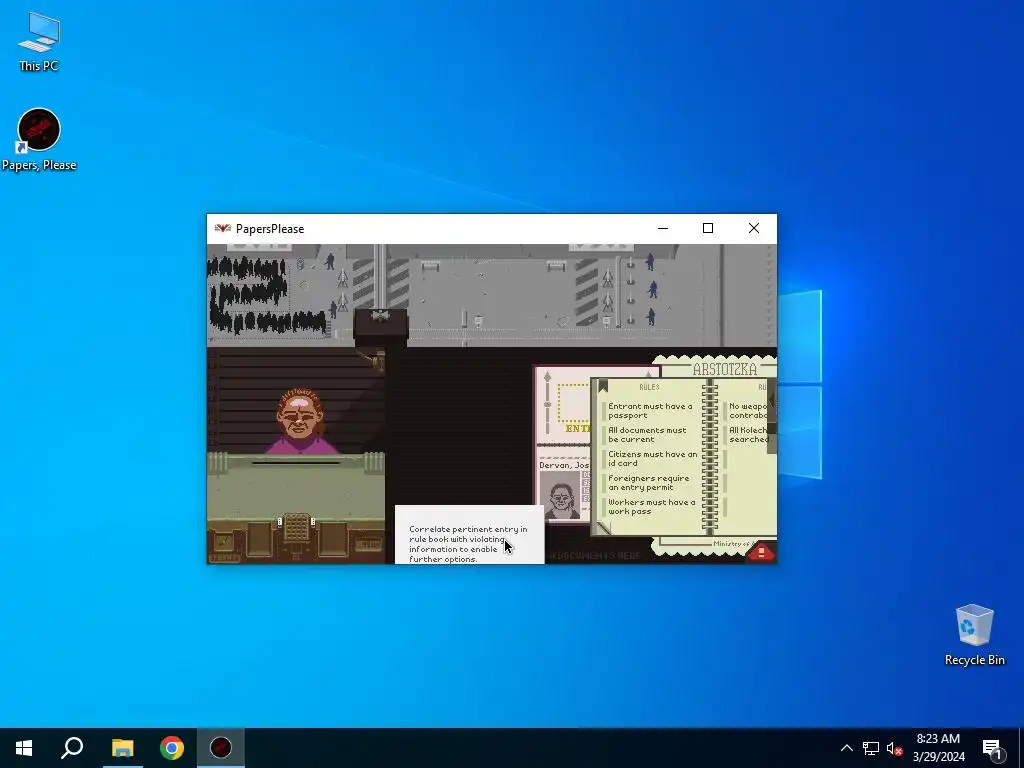Image resolution: width=1024 pixels, height=768 pixels.
Task: Click the intercom speaker grille on the booth counter
Action: [x=296, y=527]
